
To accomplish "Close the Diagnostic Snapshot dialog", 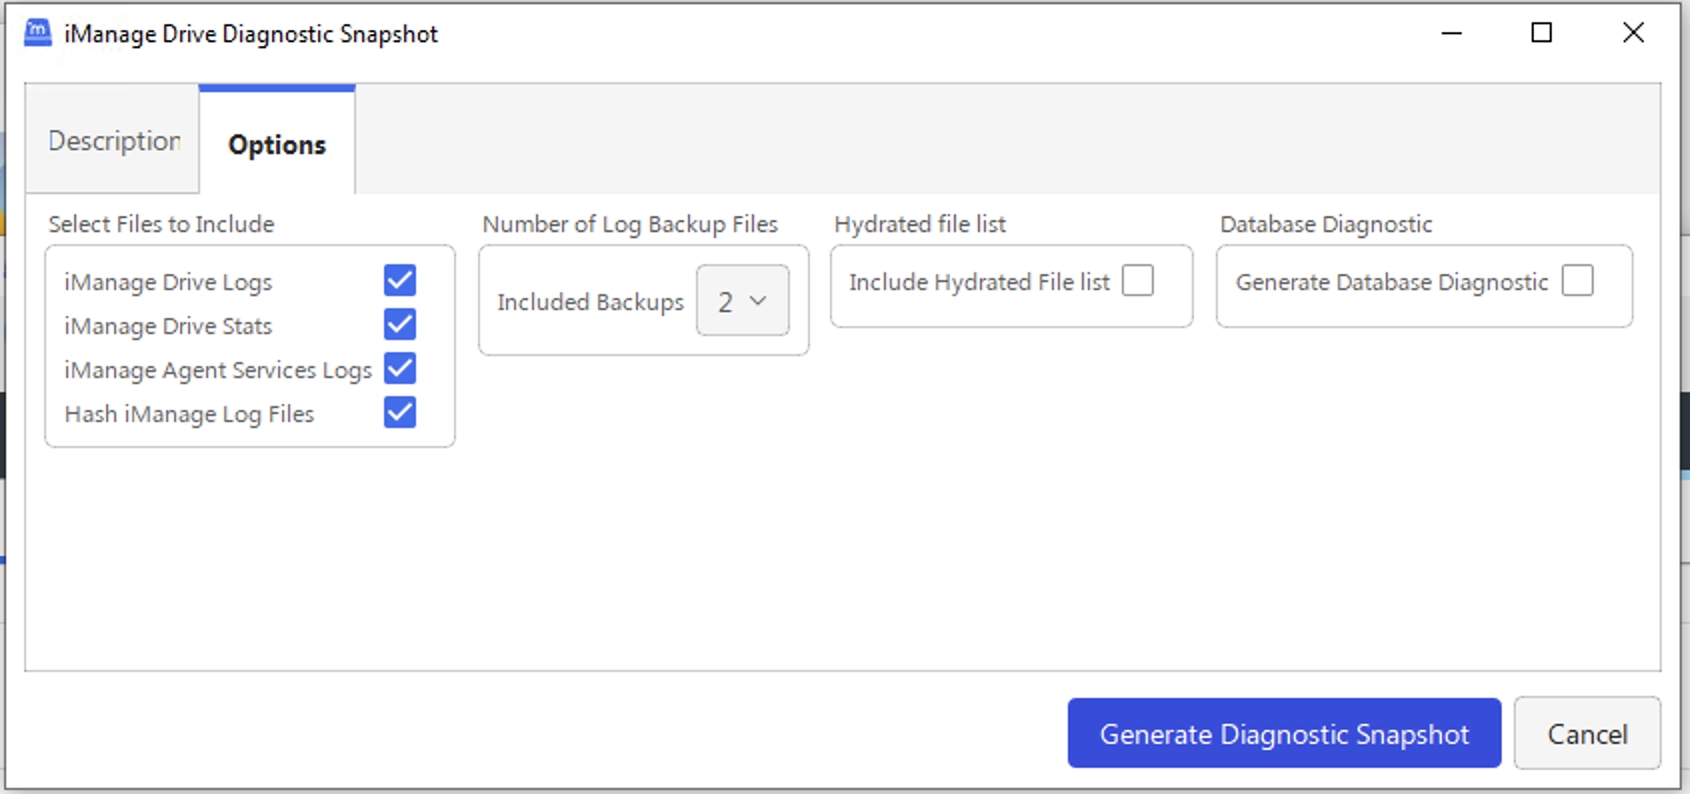I will (x=1632, y=33).
